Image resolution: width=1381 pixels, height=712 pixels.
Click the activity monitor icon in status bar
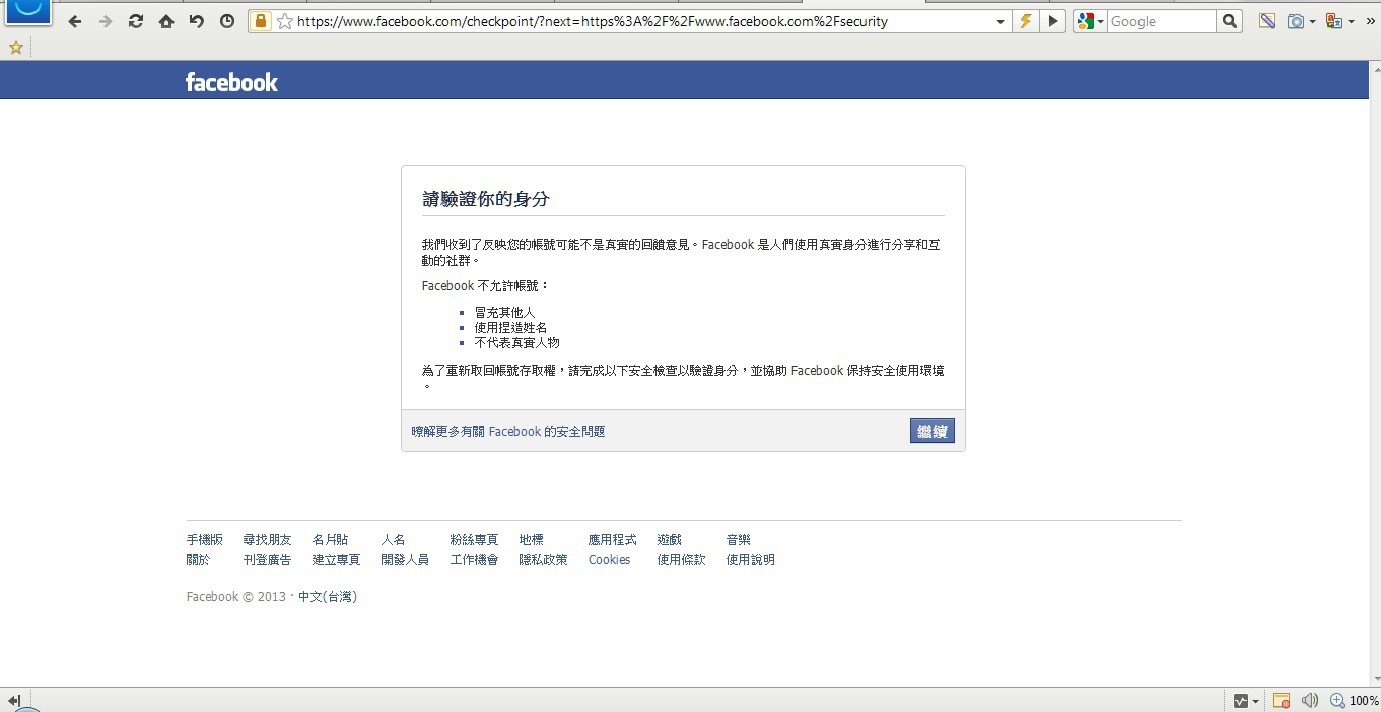click(1241, 701)
